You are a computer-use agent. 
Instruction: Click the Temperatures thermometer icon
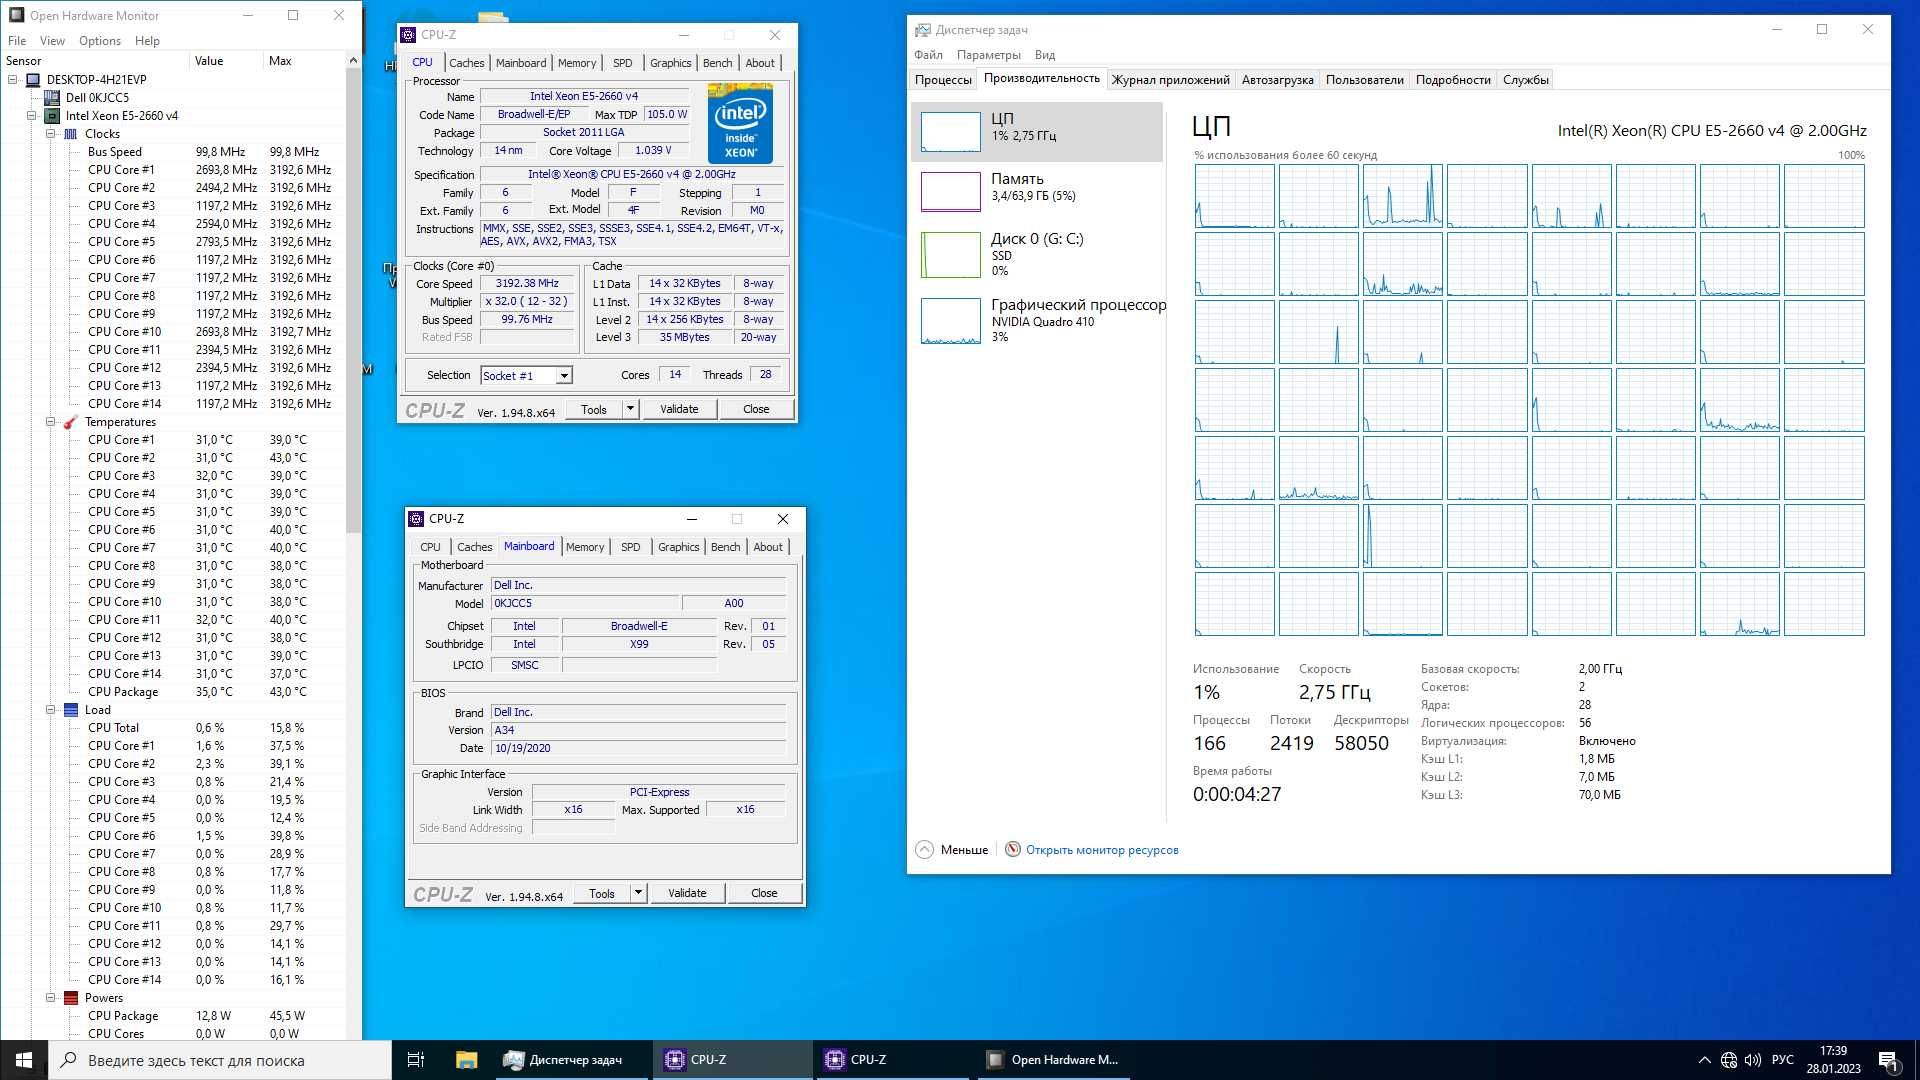[71, 422]
